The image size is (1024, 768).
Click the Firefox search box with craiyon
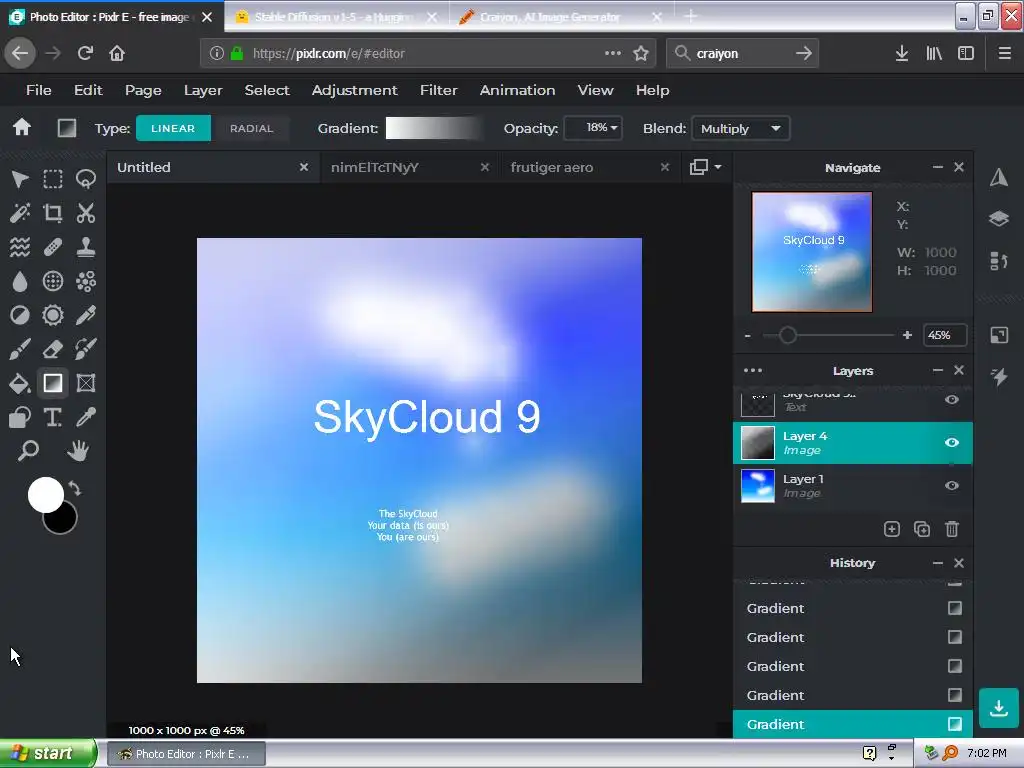point(743,53)
